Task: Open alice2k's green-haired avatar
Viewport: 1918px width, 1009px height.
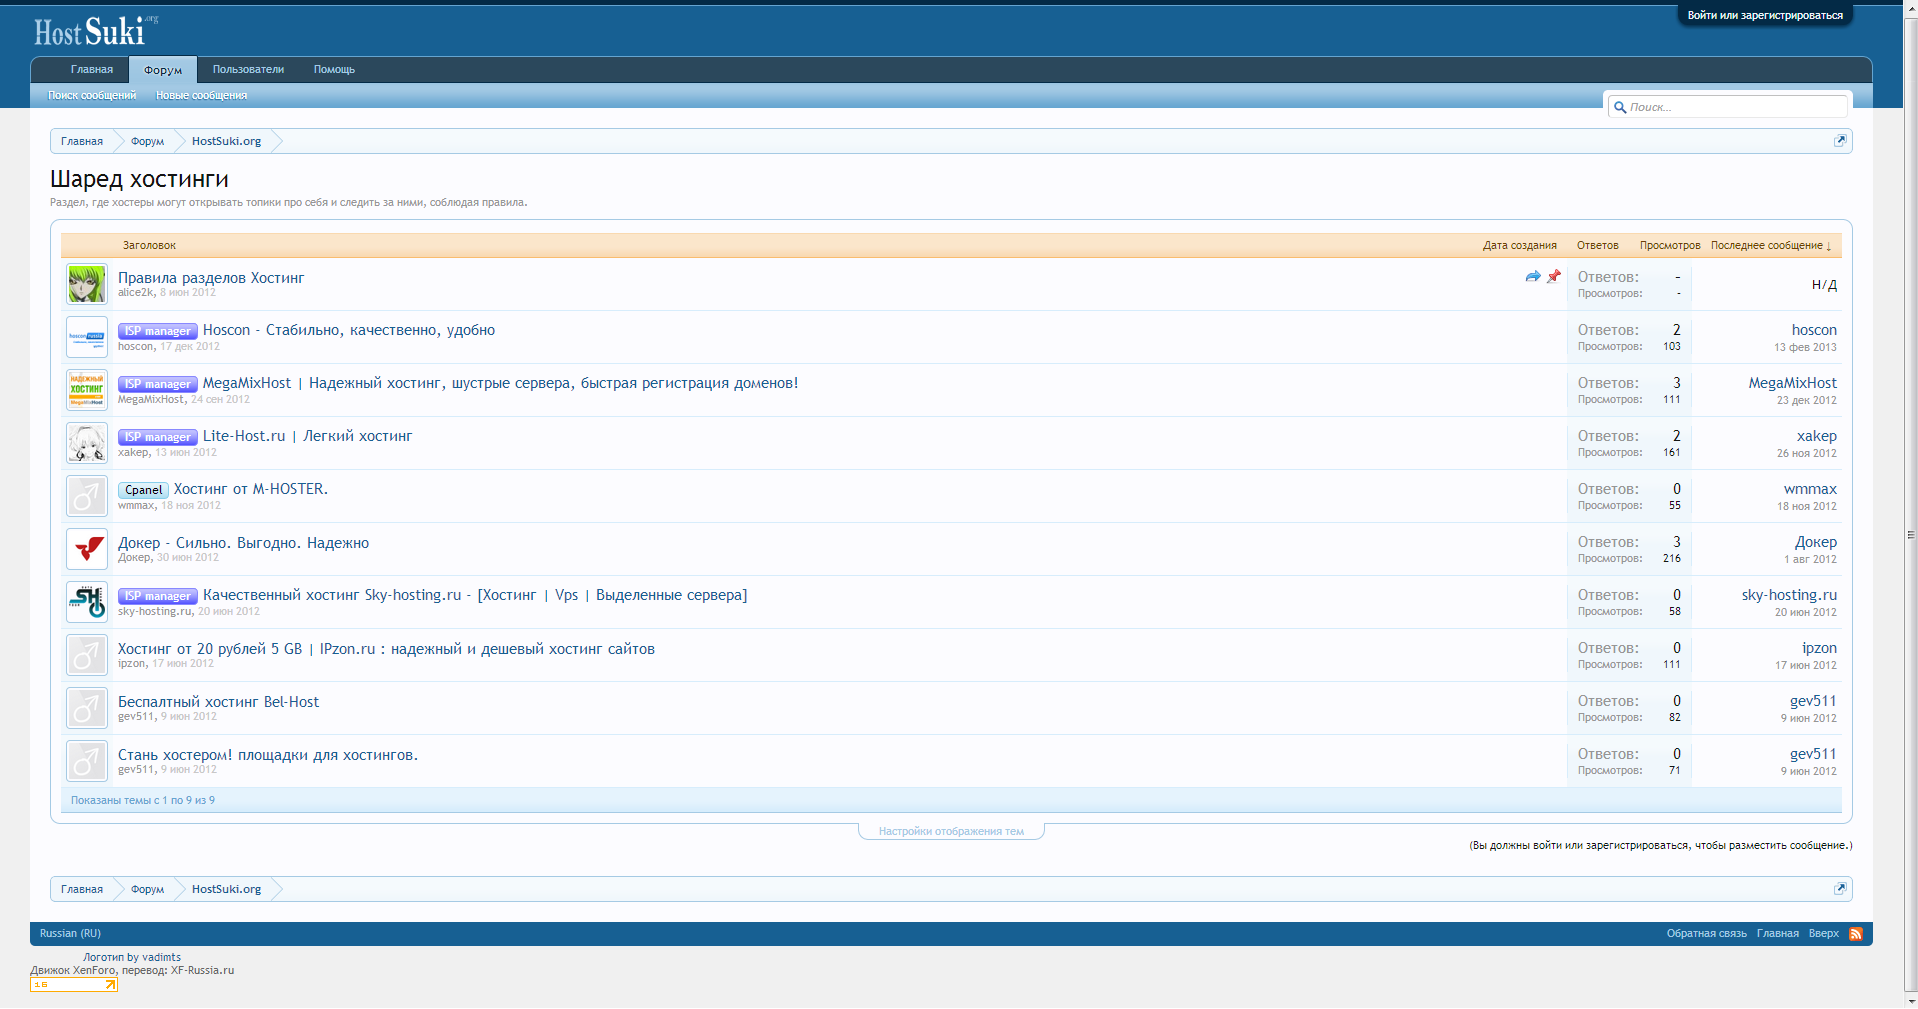Action: [x=87, y=285]
